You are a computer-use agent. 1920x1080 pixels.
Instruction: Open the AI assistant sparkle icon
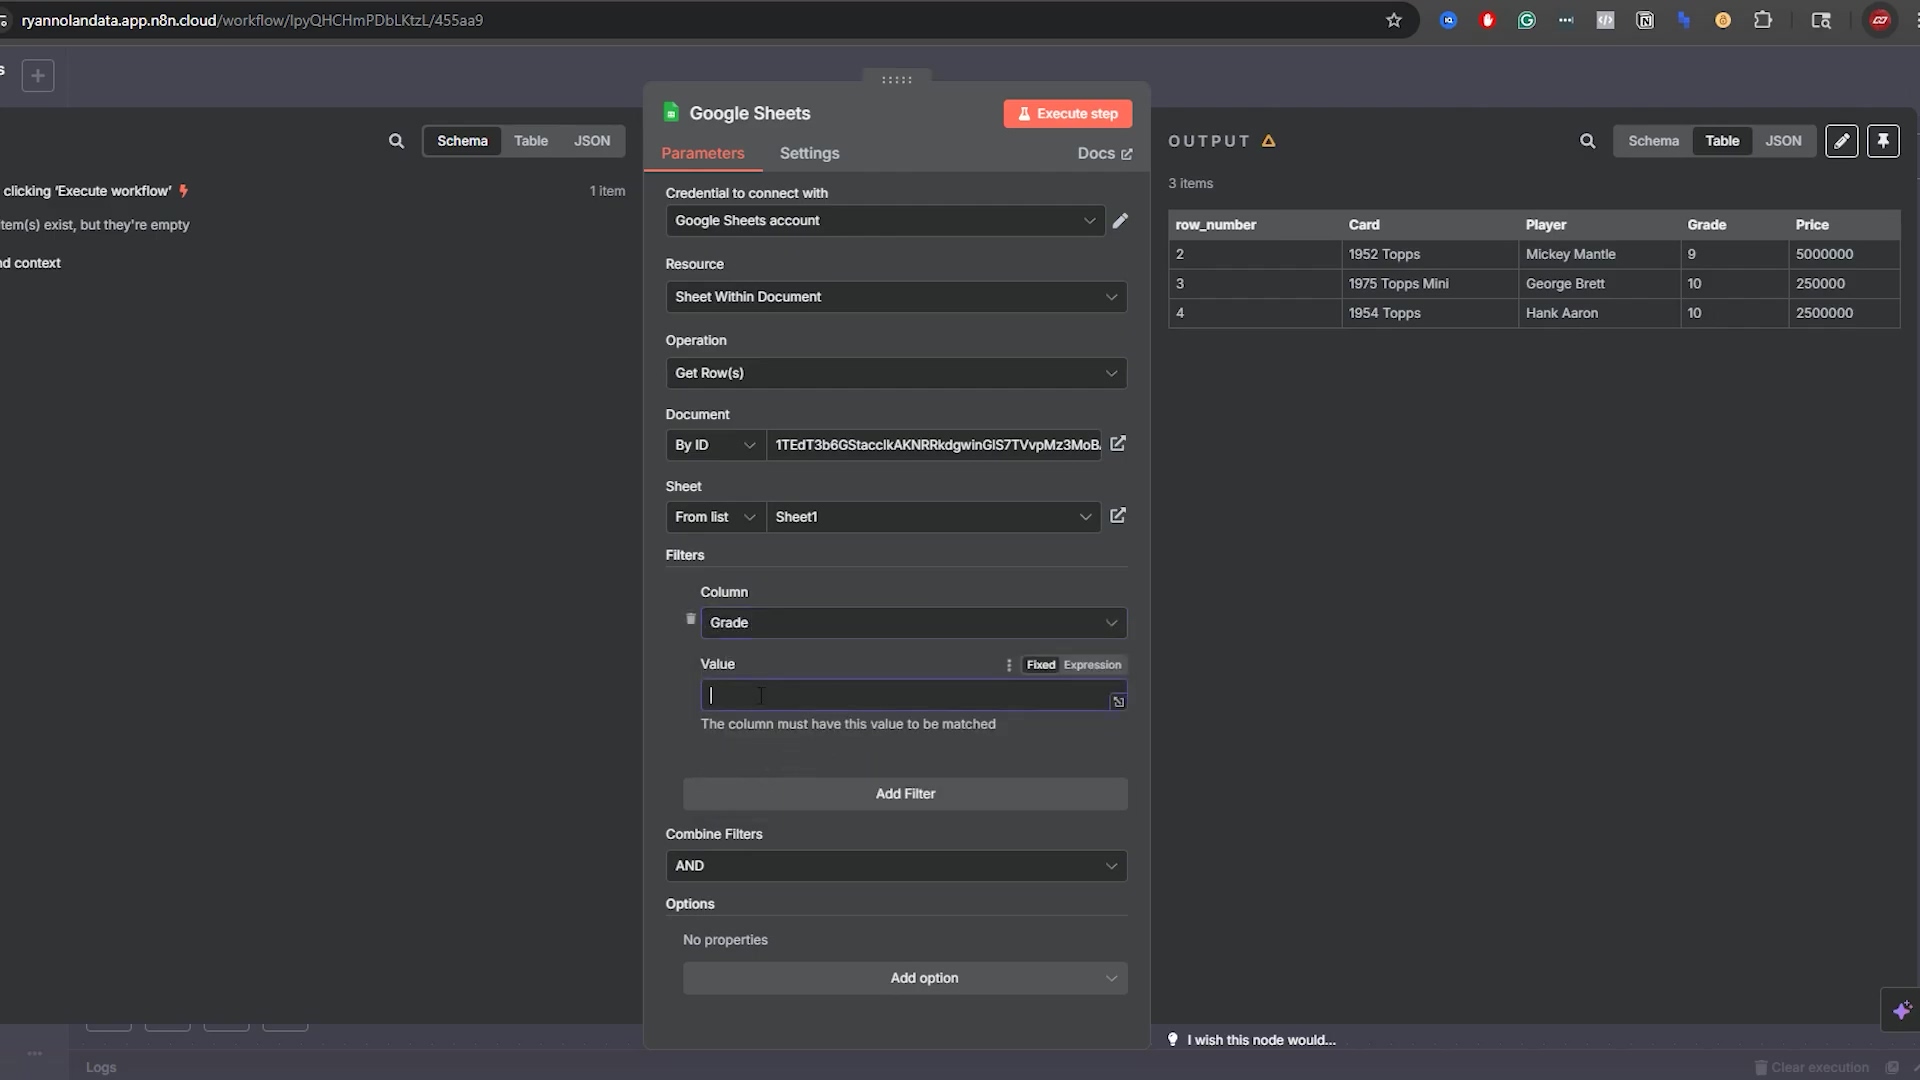(x=1901, y=1010)
